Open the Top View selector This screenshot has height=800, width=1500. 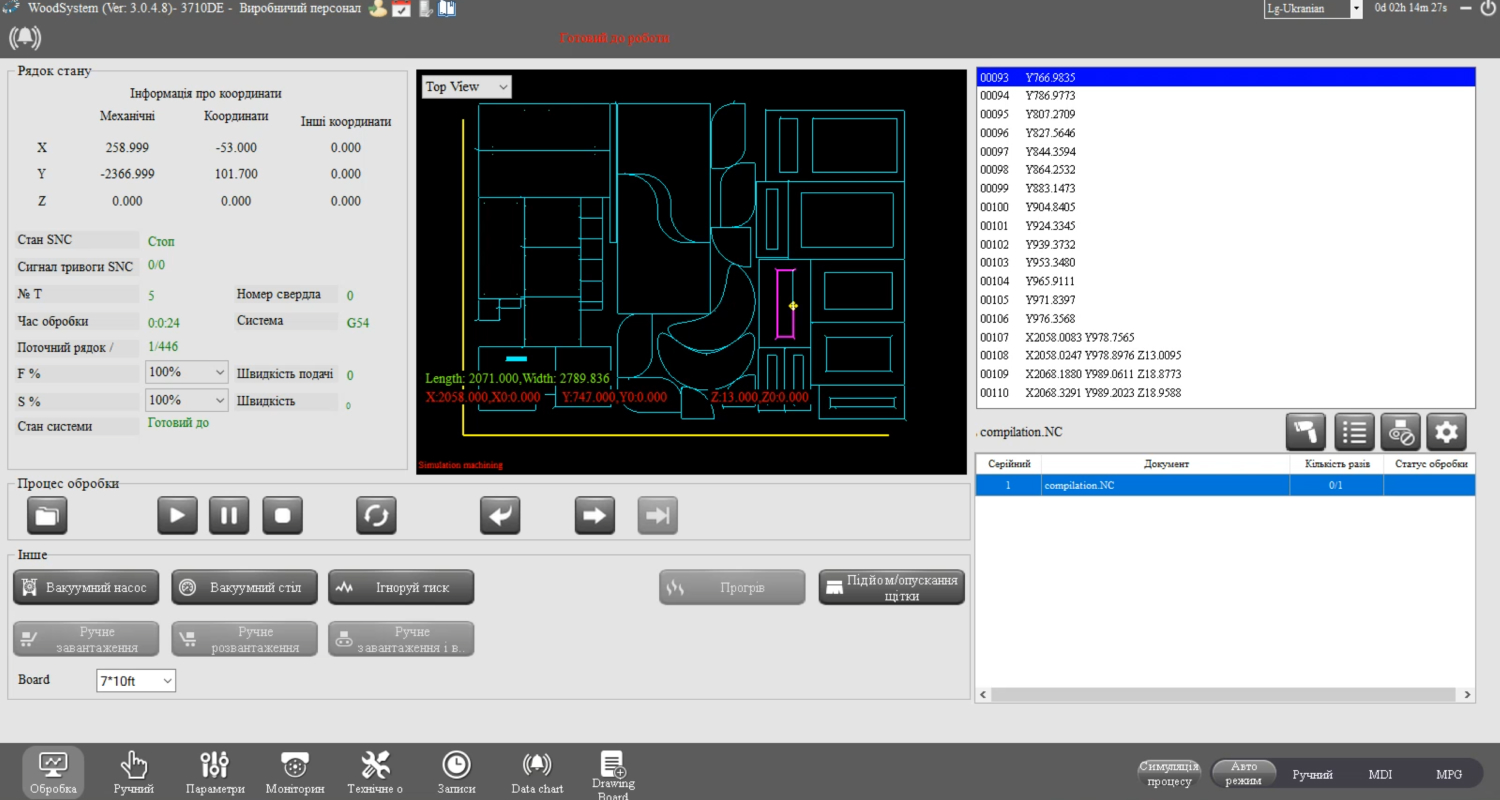466,86
